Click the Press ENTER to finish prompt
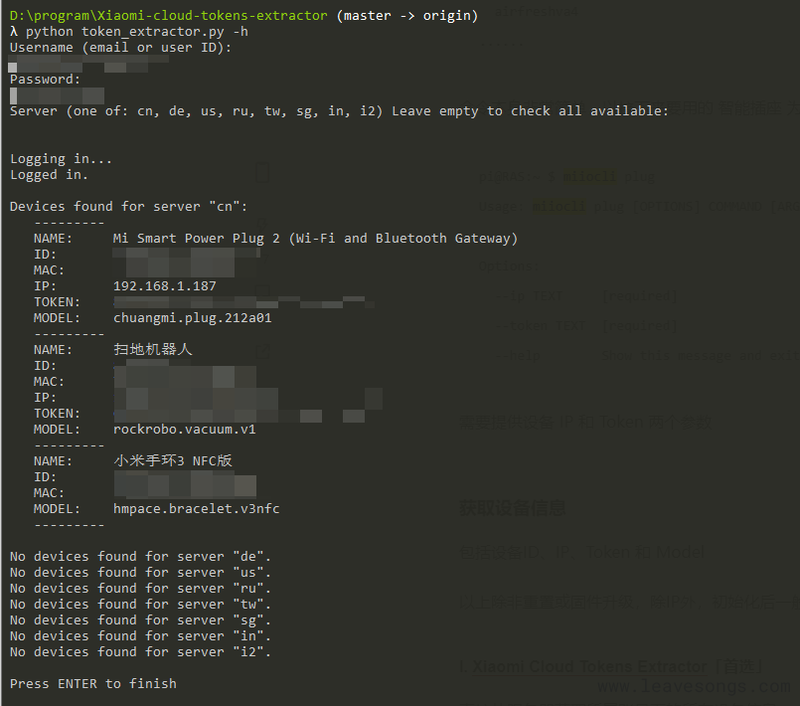This screenshot has width=800, height=706. (93, 684)
